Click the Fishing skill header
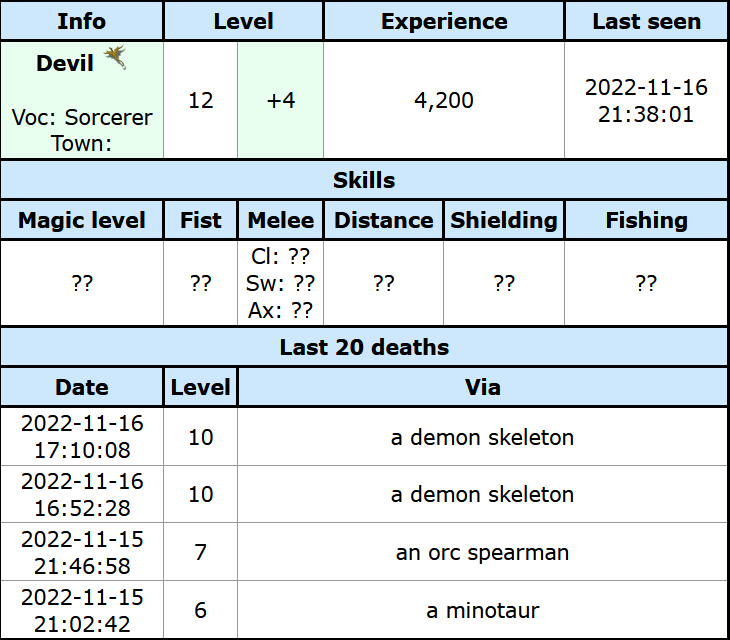 point(646,220)
